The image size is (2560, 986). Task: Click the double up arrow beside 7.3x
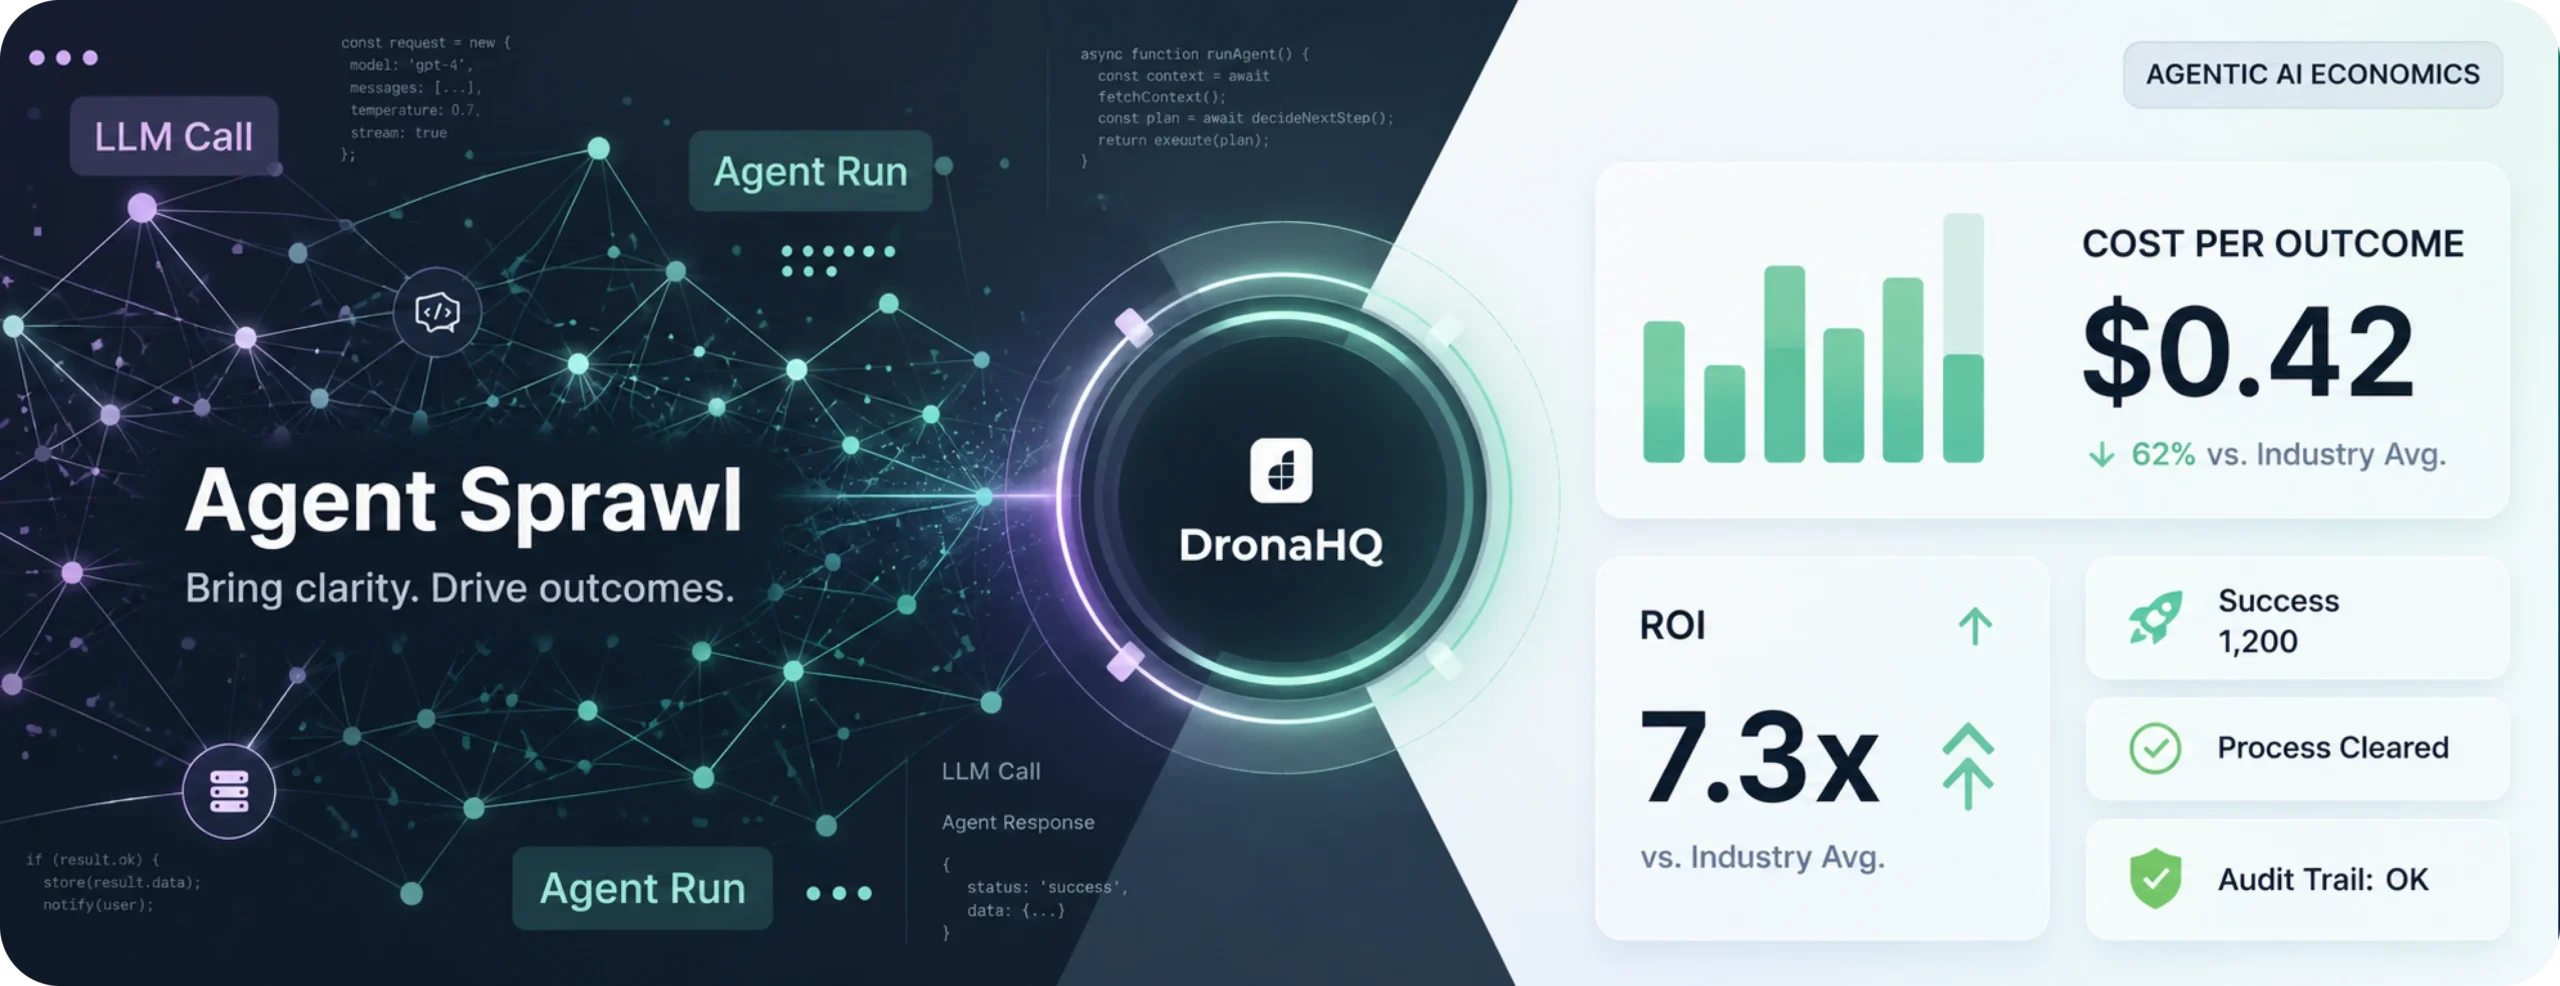[x=1968, y=766]
